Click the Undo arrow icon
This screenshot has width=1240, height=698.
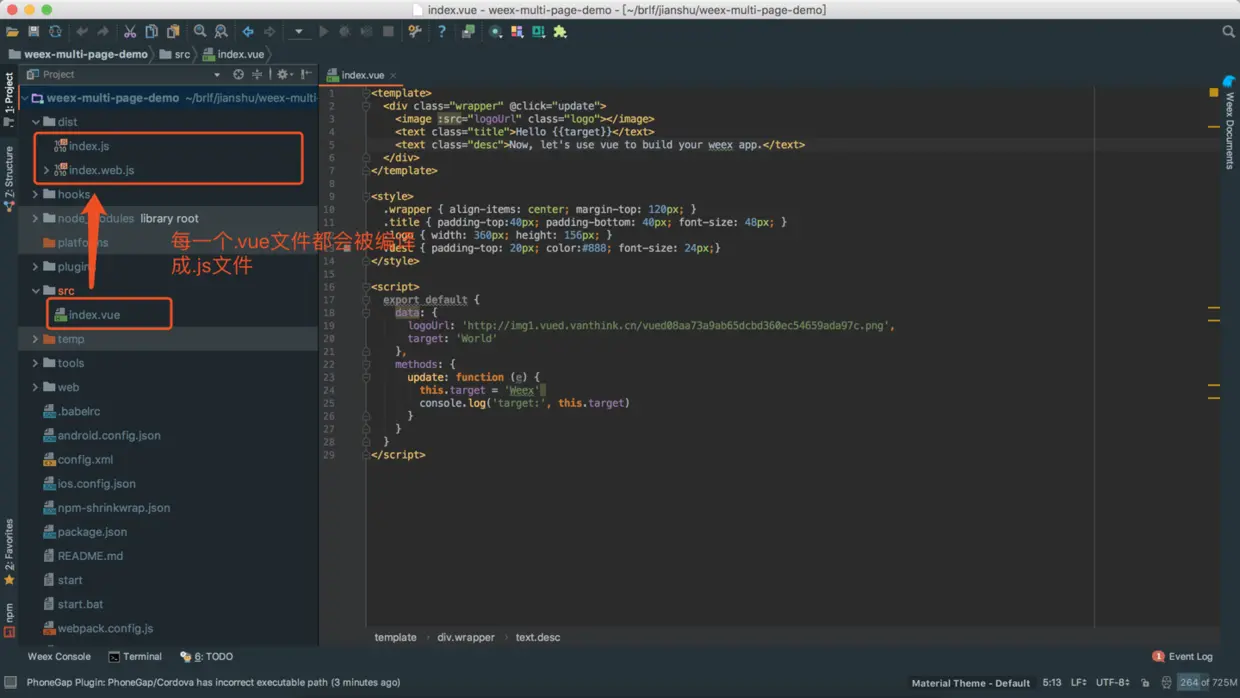(82, 32)
